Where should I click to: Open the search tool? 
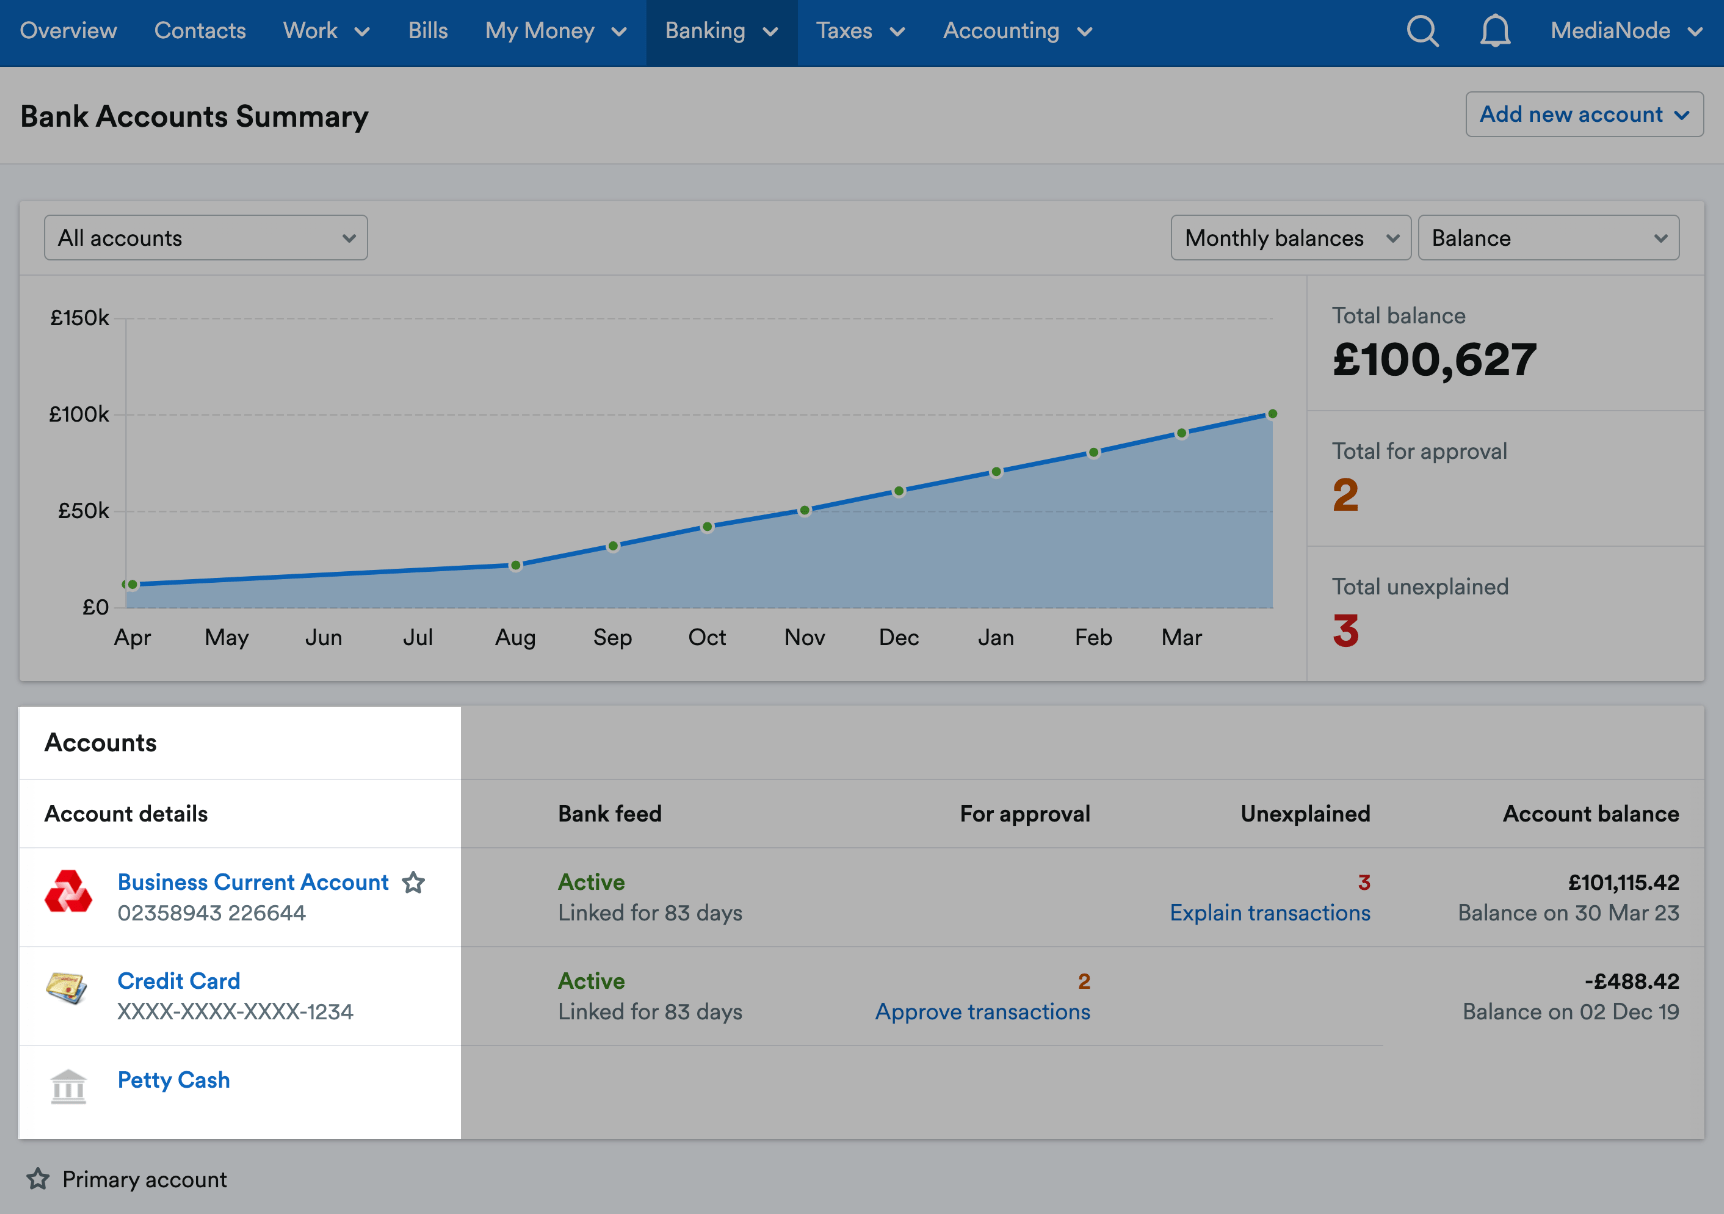1422,31
